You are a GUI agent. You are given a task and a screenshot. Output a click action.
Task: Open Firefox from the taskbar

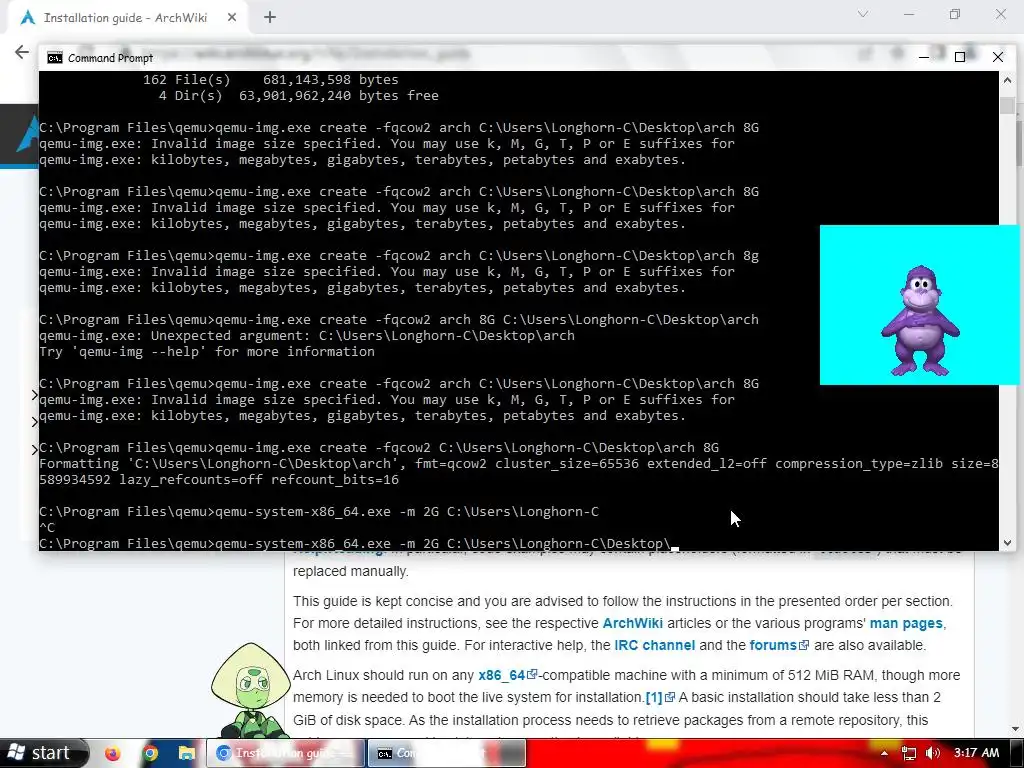pos(113,754)
